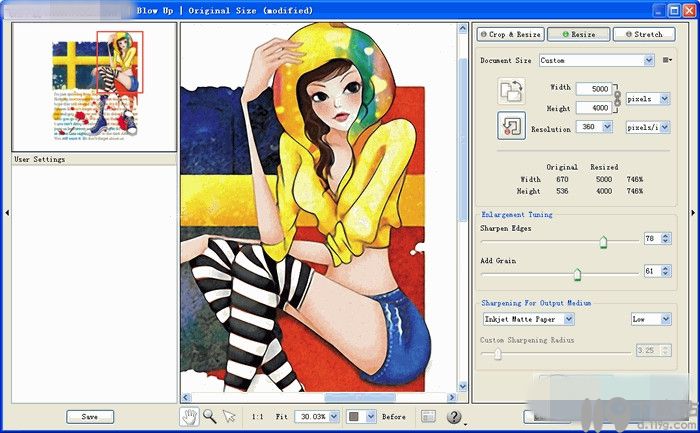Open the preview background color dropdown
Viewport: 700px width, 433px height.
point(371,416)
